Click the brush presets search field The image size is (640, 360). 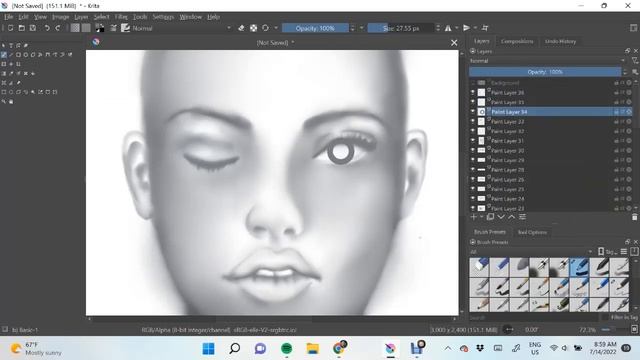[x=534, y=318]
